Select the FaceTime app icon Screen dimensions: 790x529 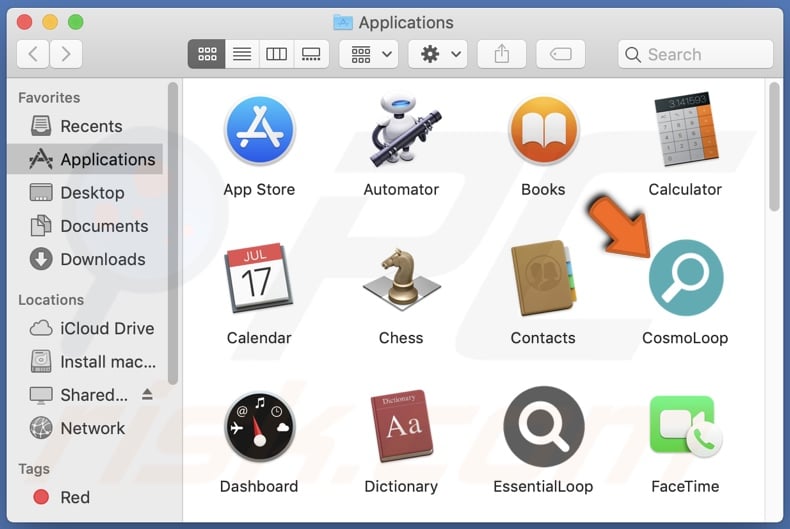pos(685,426)
